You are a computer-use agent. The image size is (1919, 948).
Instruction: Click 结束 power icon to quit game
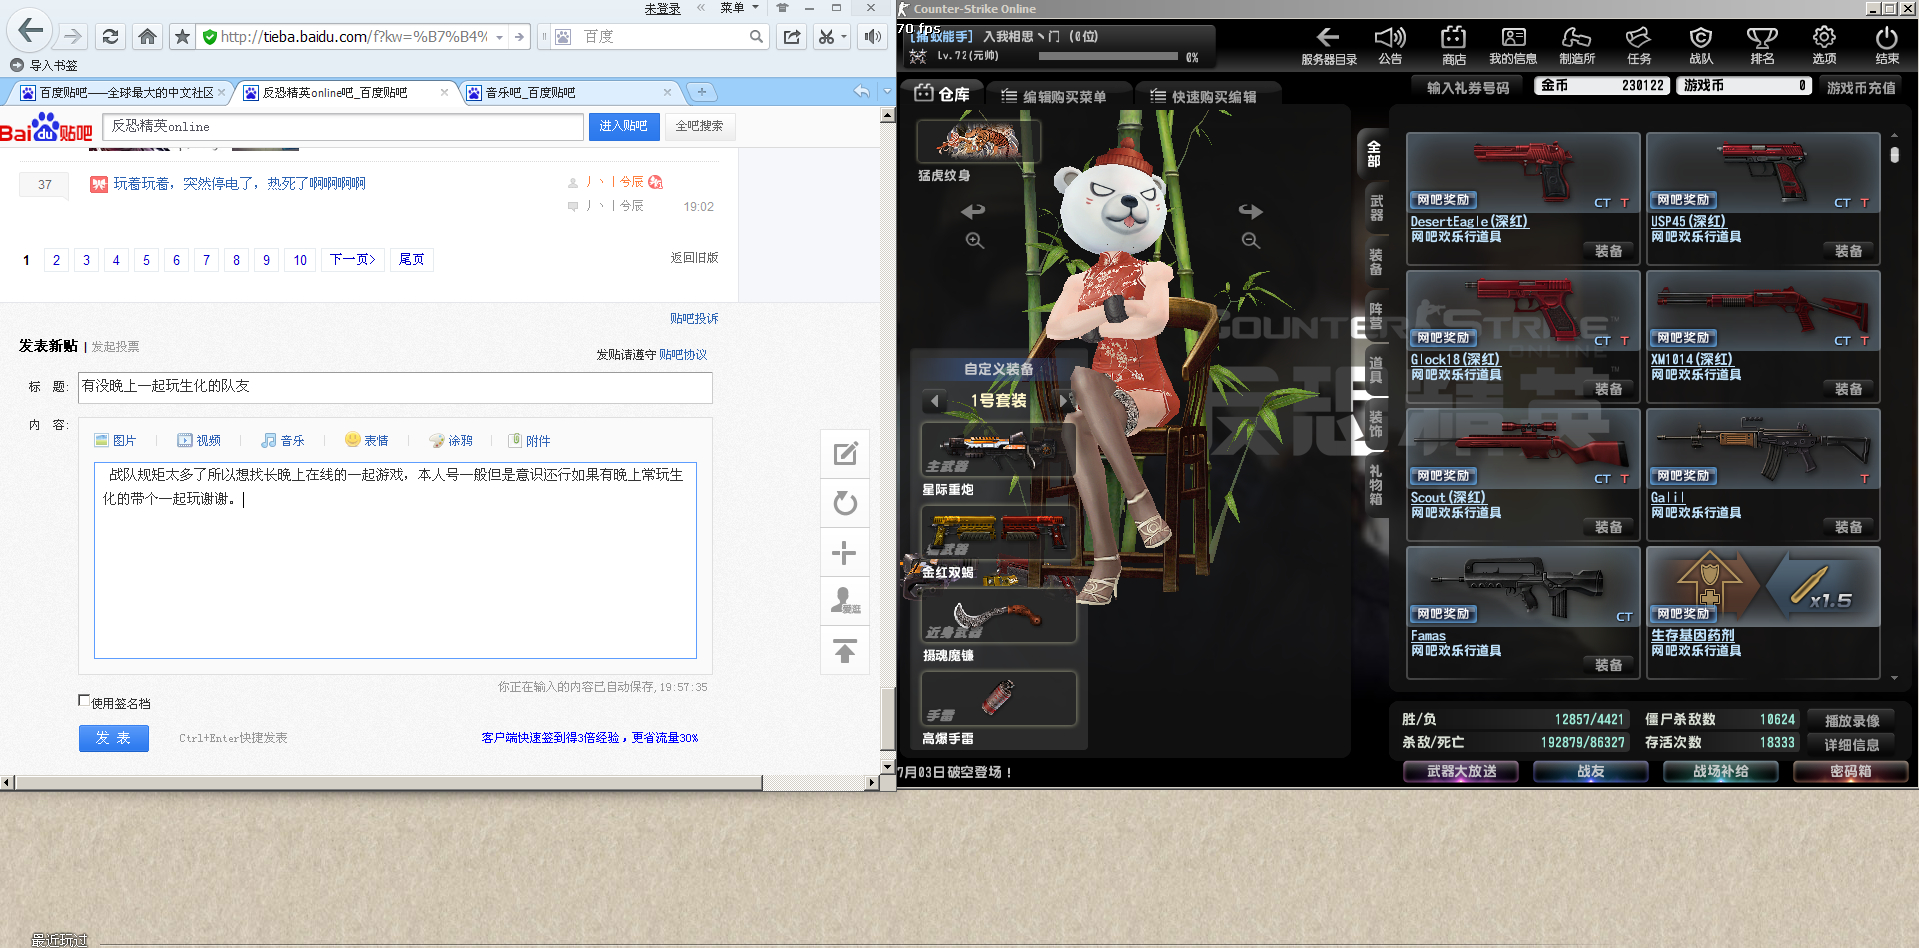(x=1887, y=46)
